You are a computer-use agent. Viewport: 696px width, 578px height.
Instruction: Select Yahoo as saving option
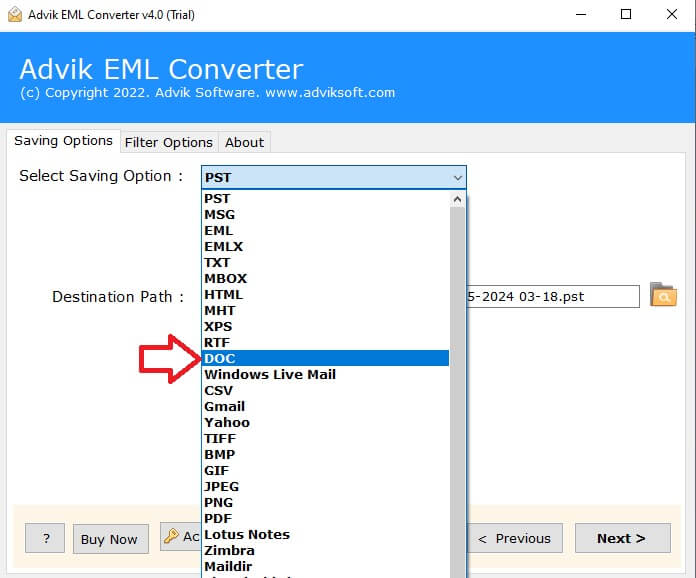pos(325,422)
